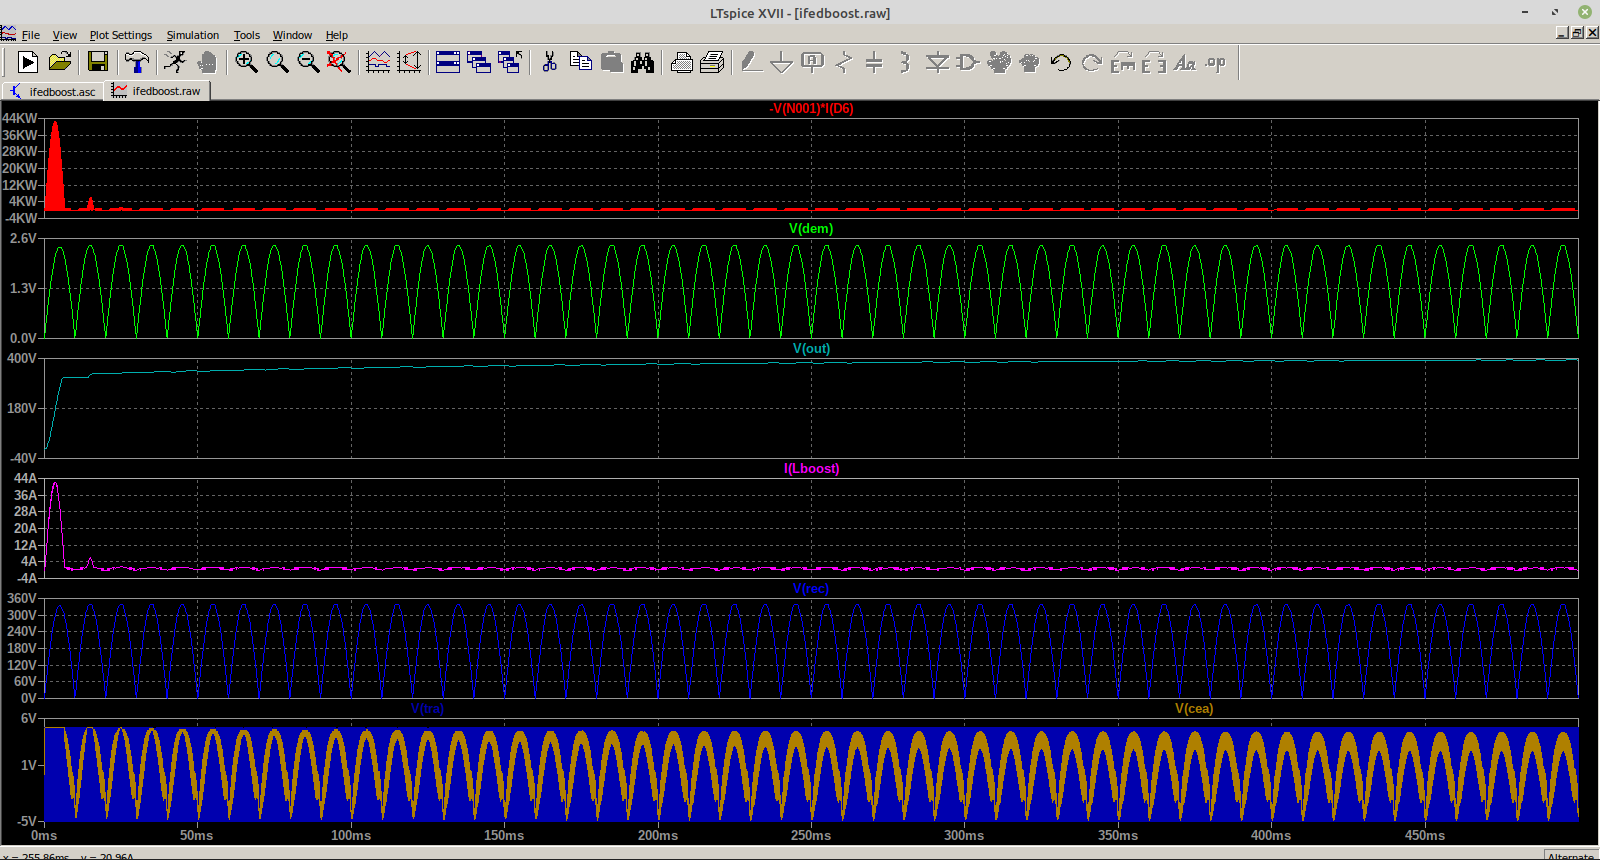Save using the floppy disk icon
Image resolution: width=1600 pixels, height=860 pixels.
coord(97,62)
